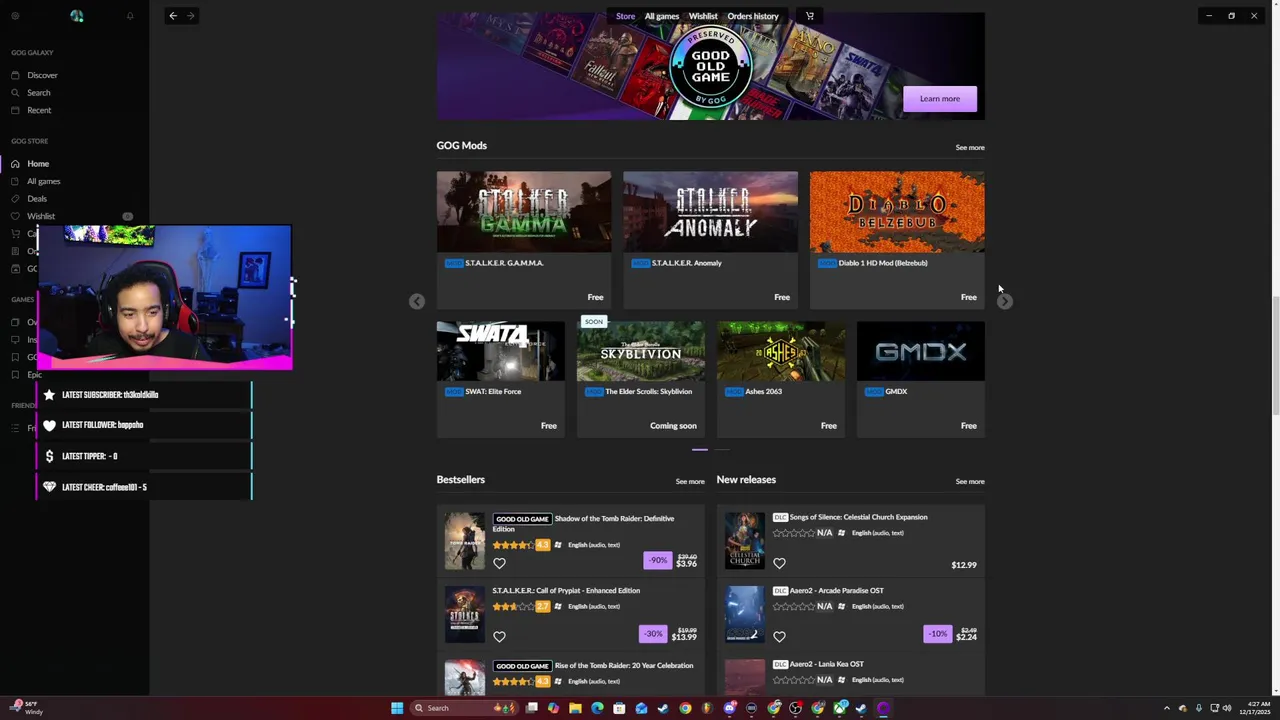Image resolution: width=1280 pixels, height=720 pixels.
Task: Wishlist Aaero2 Arcade Paradise OST heart
Action: point(779,636)
